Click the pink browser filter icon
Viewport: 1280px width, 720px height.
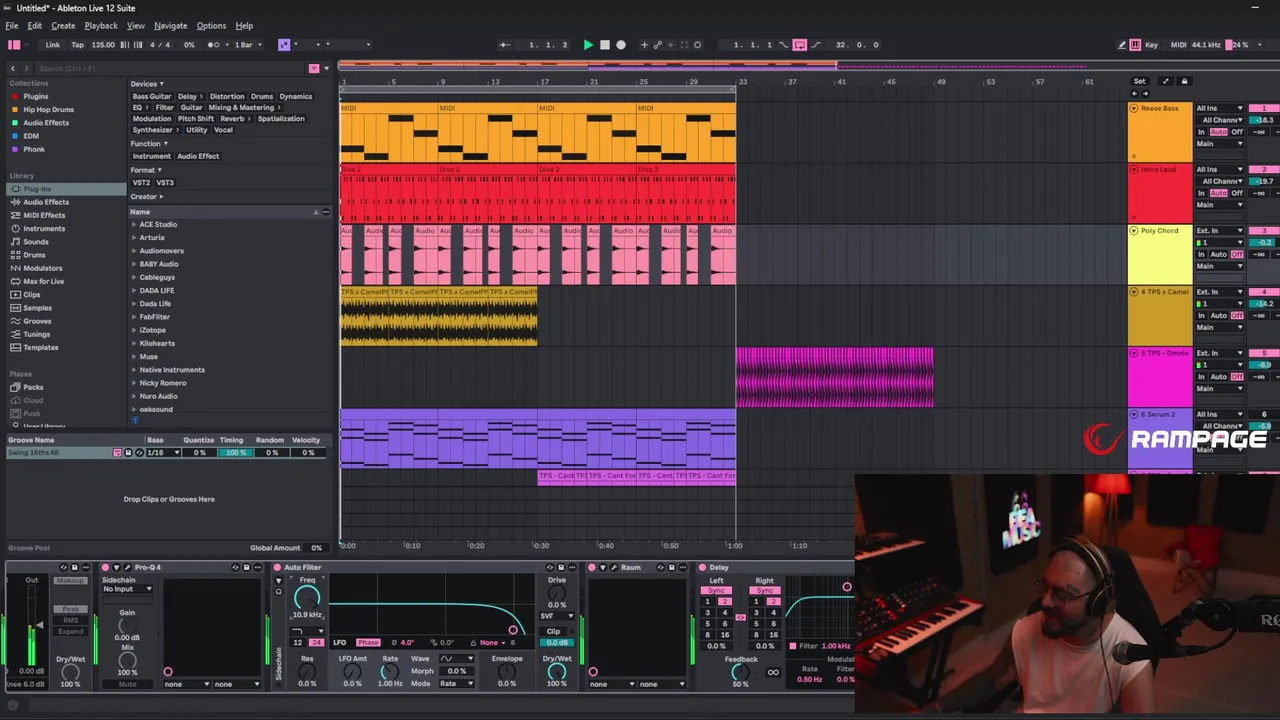pyautogui.click(x=314, y=68)
